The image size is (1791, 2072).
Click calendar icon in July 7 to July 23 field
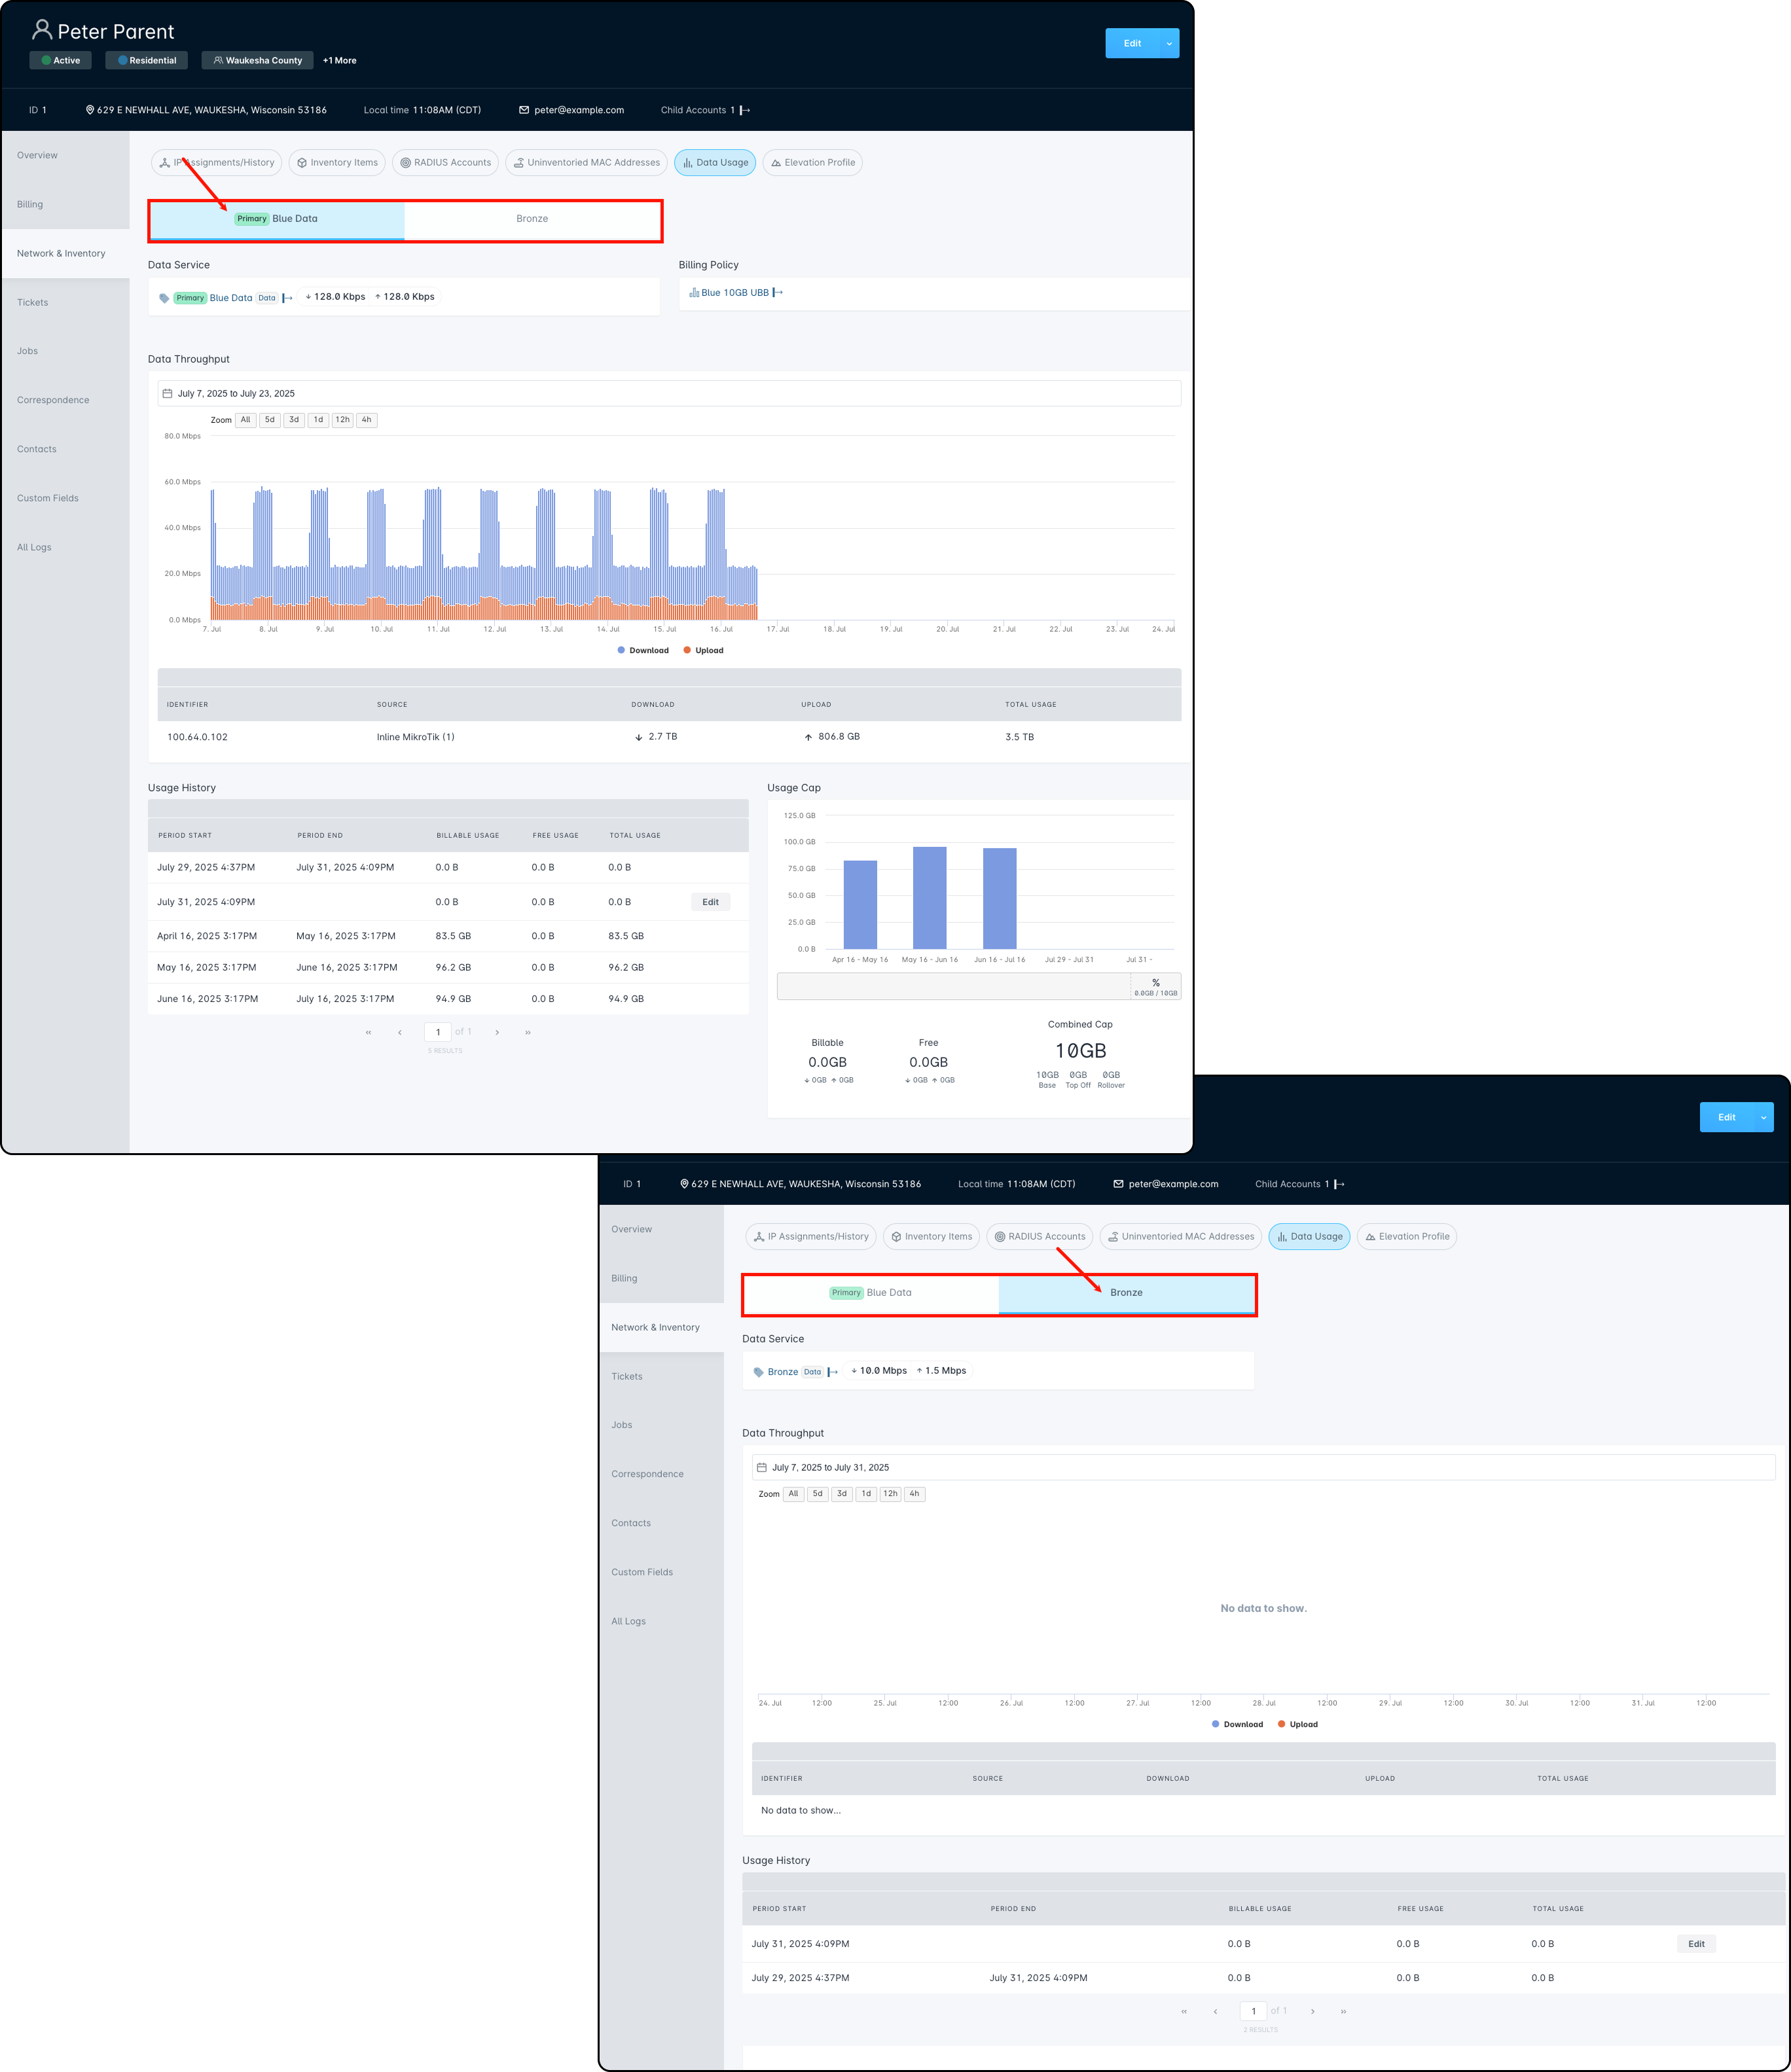coord(167,393)
